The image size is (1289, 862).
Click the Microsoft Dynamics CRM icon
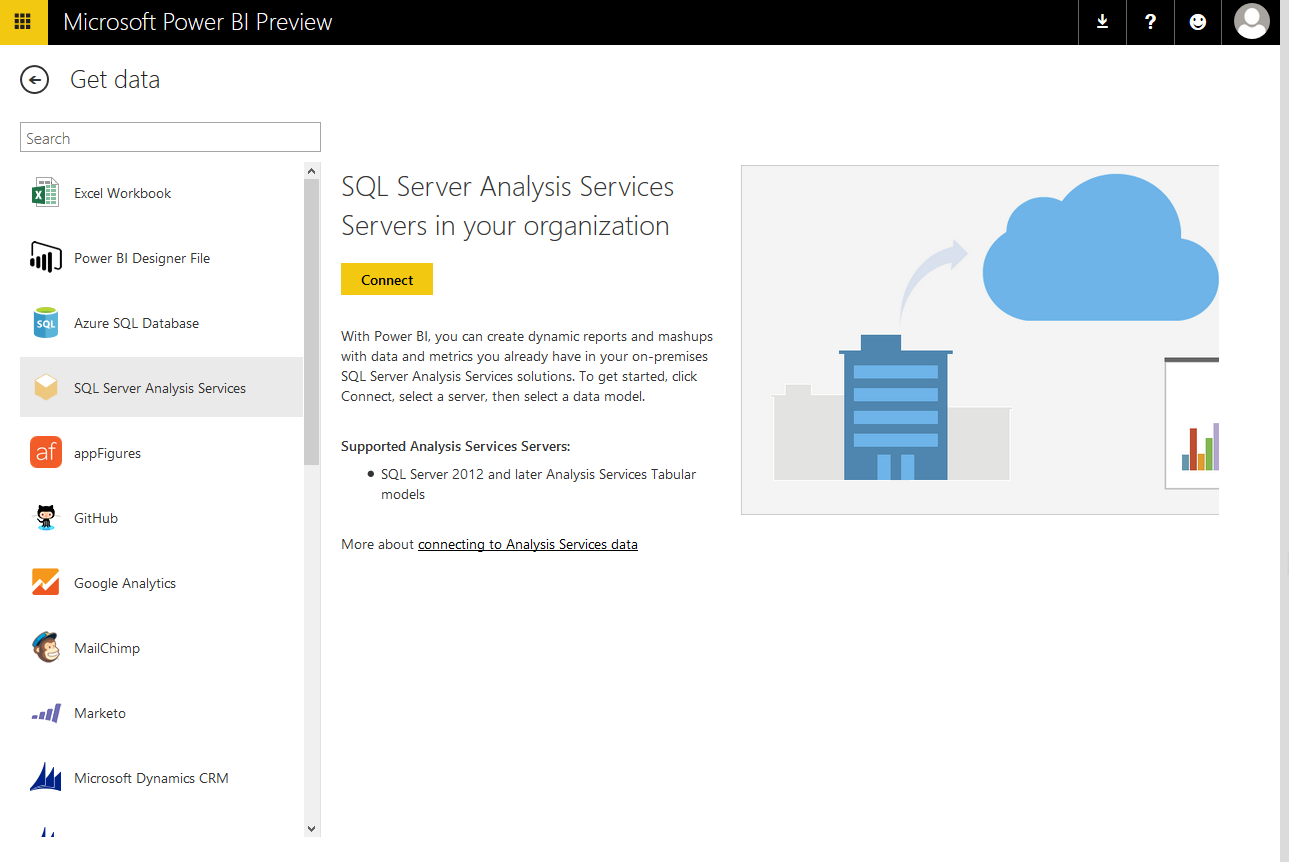(46, 777)
